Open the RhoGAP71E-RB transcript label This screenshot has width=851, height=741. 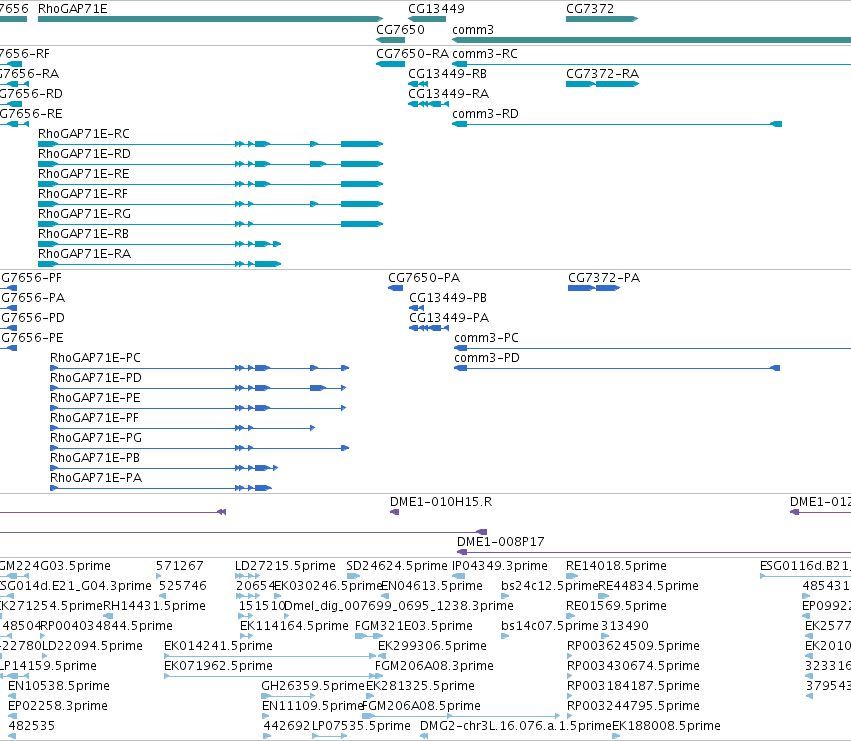point(83,234)
